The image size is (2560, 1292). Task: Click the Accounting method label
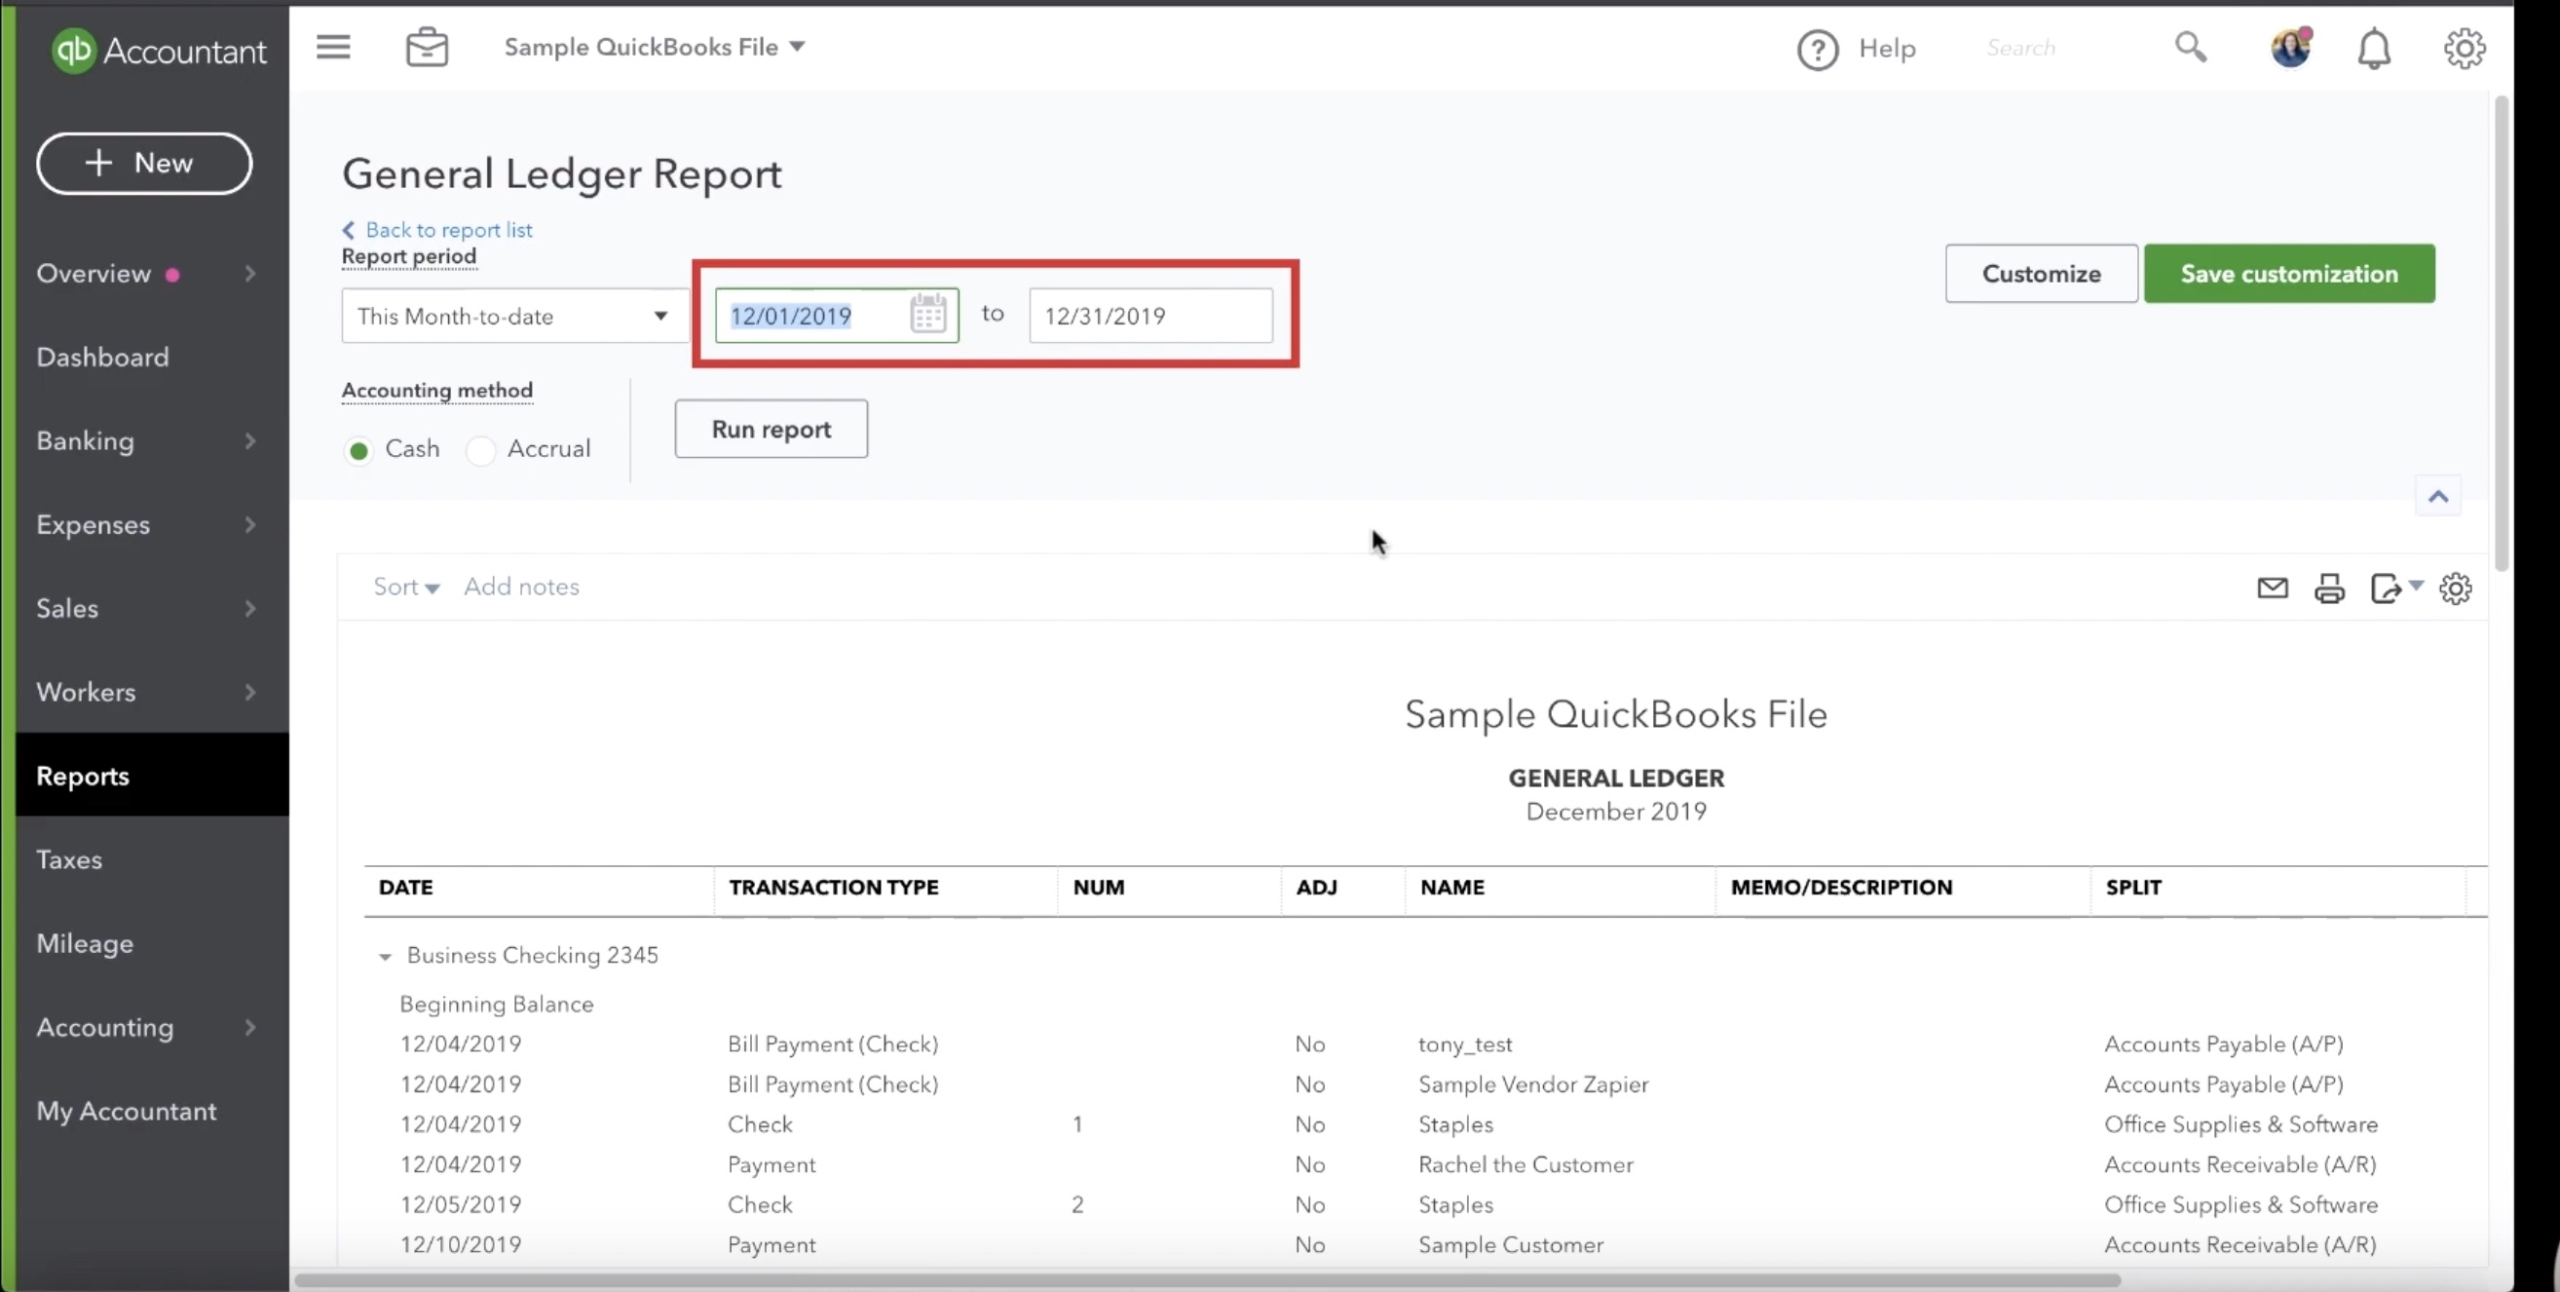click(437, 390)
